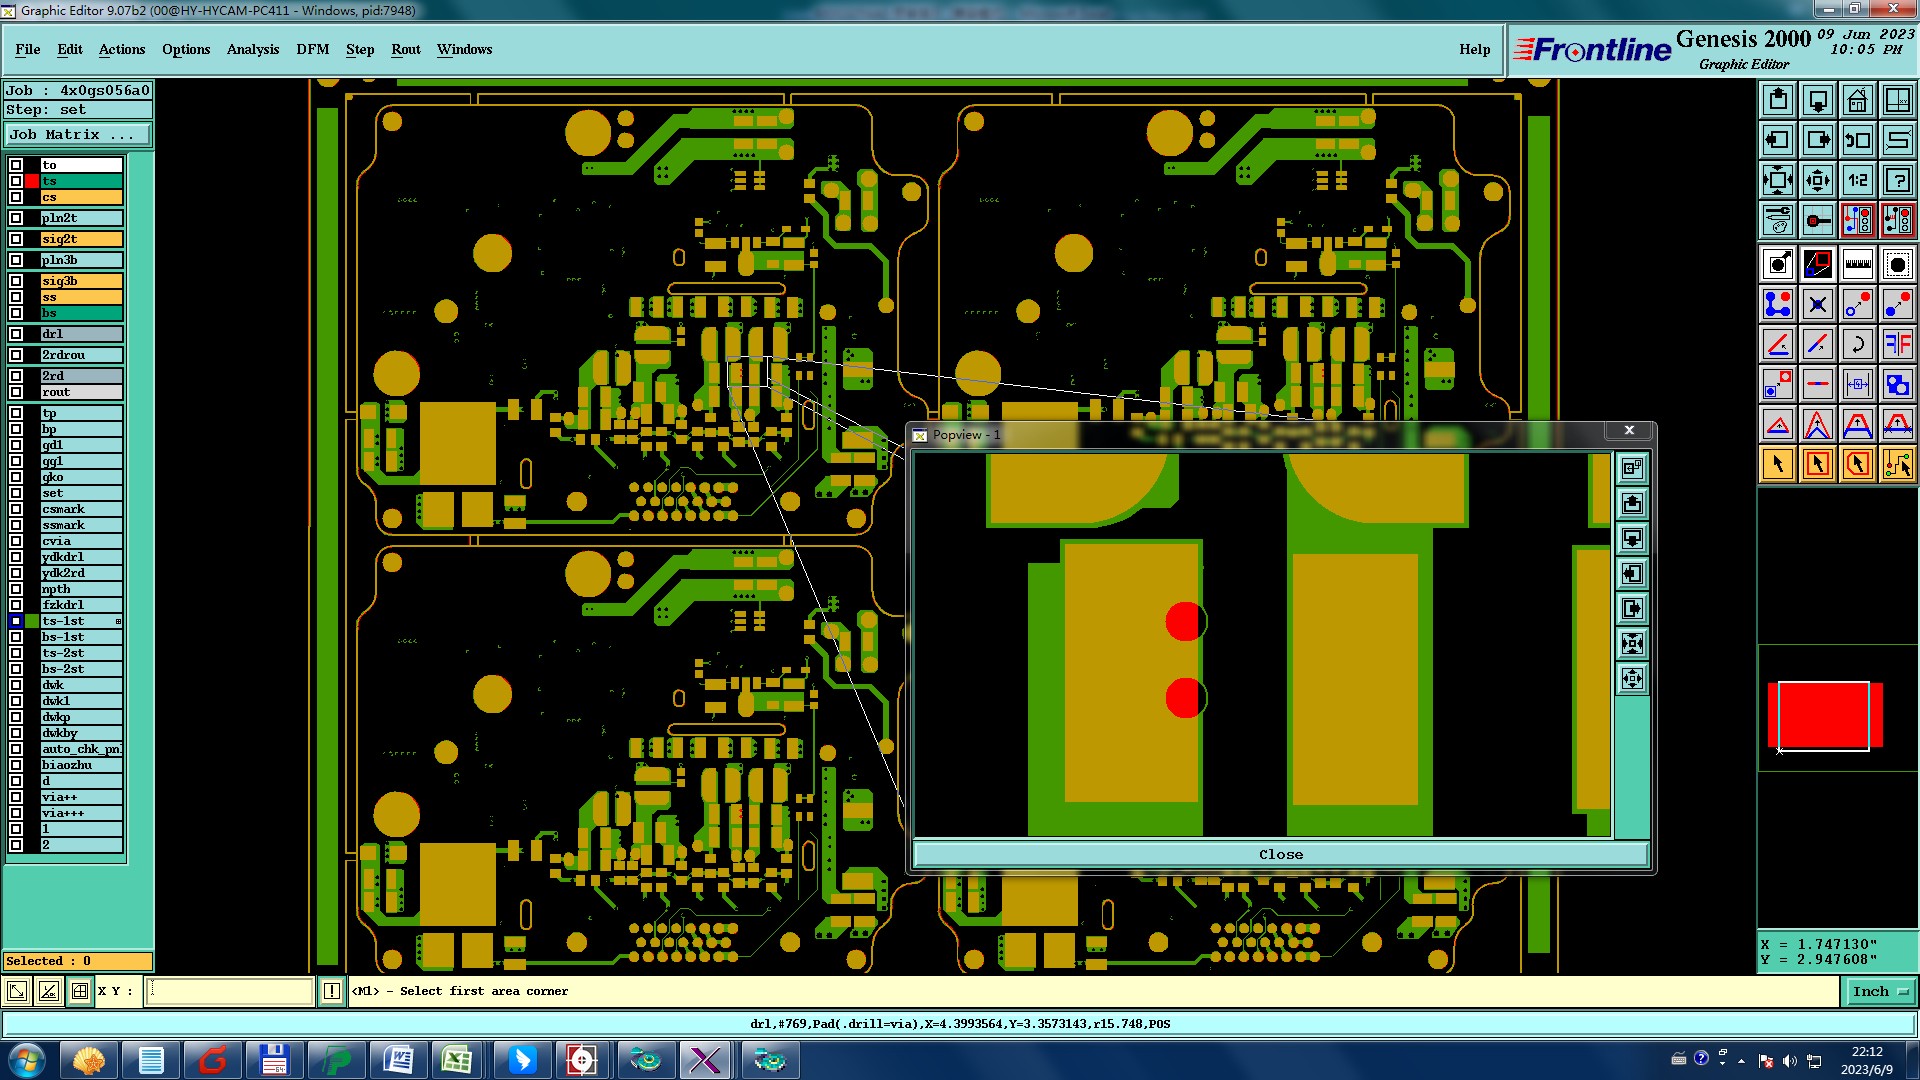Click the 1:2 zoom ratio icon
The height and width of the screenshot is (1080, 1920).
tap(1857, 181)
